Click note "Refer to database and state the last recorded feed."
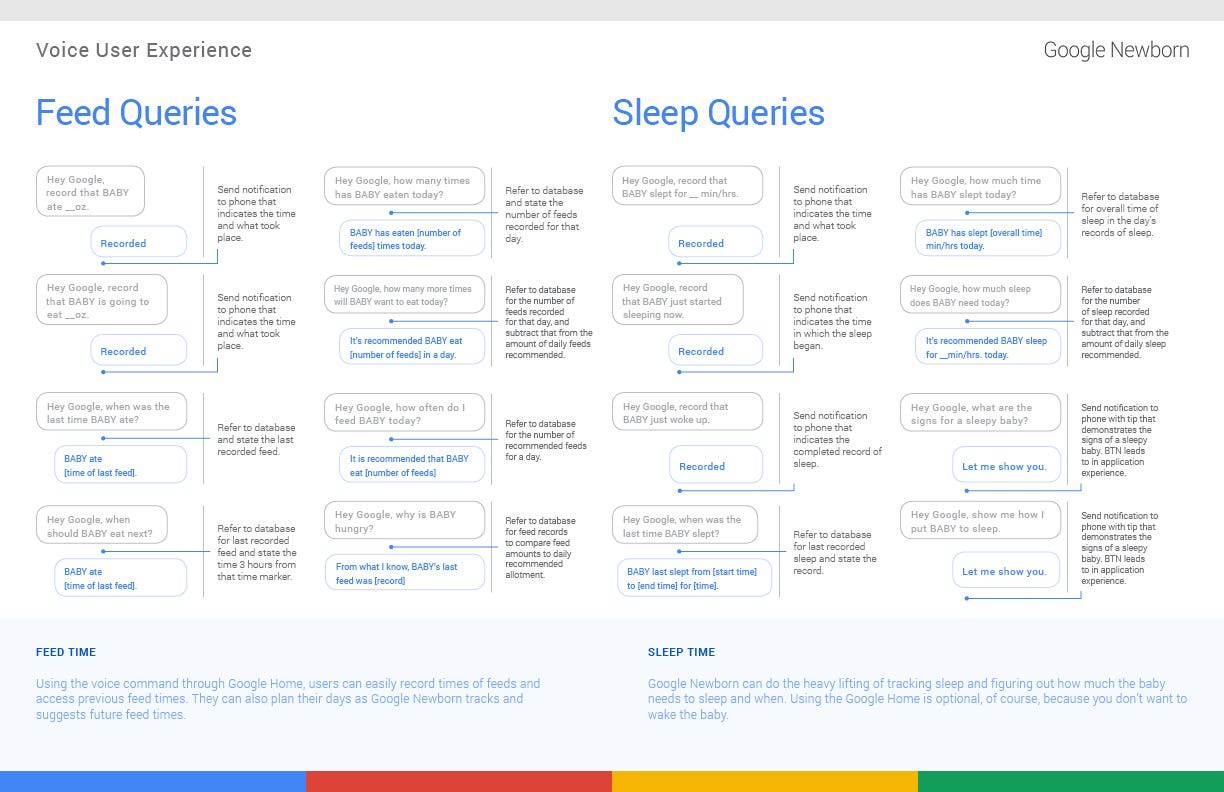Viewport: 1224px width, 792px height. pos(256,439)
